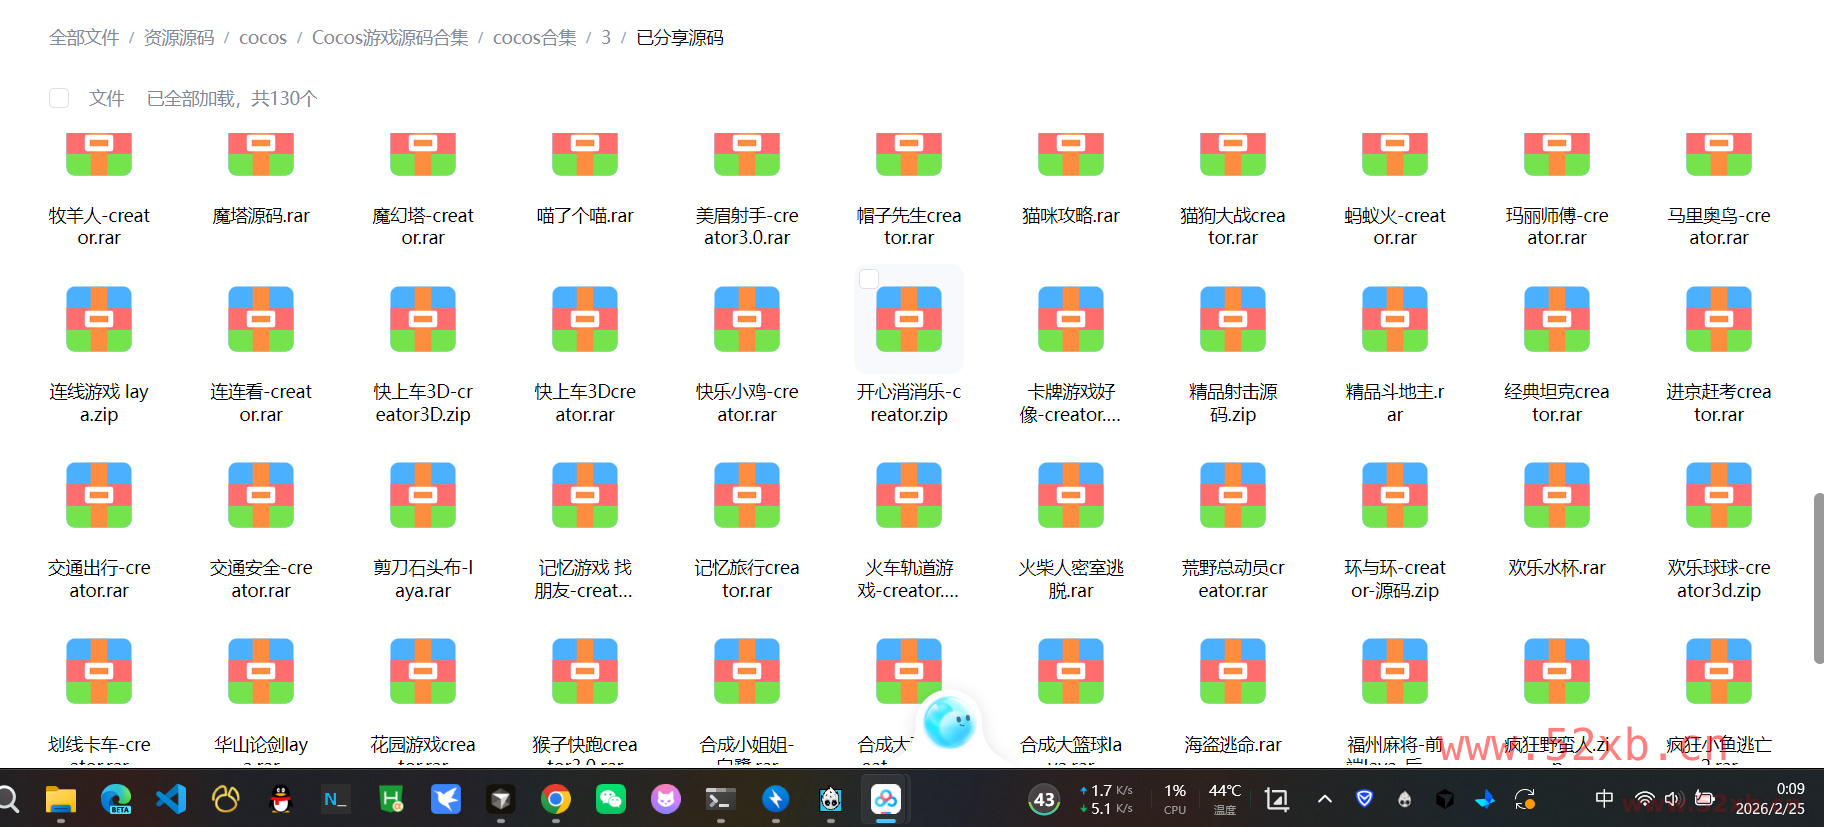The height and width of the screenshot is (827, 1824).
Task: Open the 精品射击源码.zip archive icon
Action: coord(1233,319)
